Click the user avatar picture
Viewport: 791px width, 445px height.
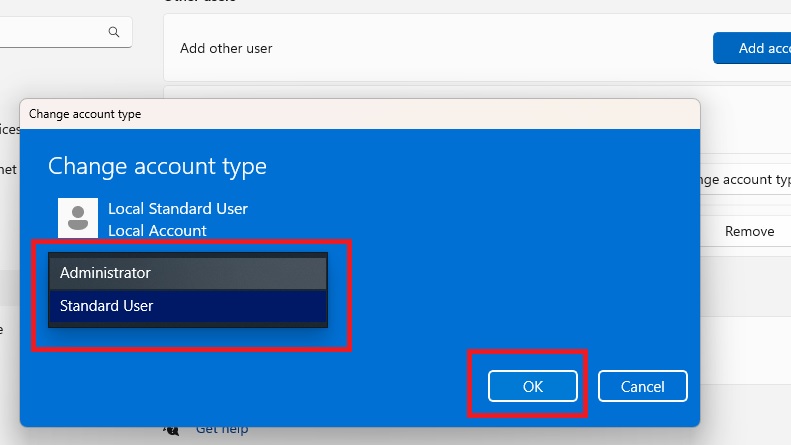(78, 218)
